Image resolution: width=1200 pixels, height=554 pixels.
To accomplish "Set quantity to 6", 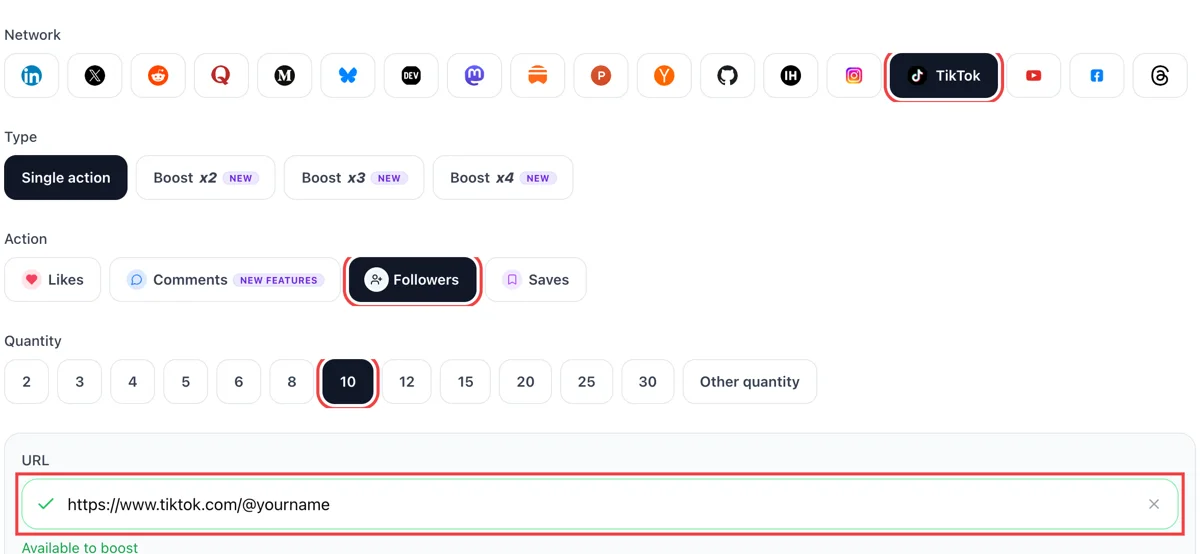I will [239, 382].
